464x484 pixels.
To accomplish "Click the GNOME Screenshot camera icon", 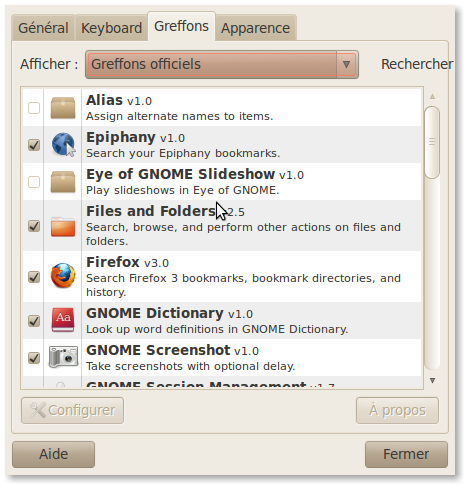I will click(63, 357).
